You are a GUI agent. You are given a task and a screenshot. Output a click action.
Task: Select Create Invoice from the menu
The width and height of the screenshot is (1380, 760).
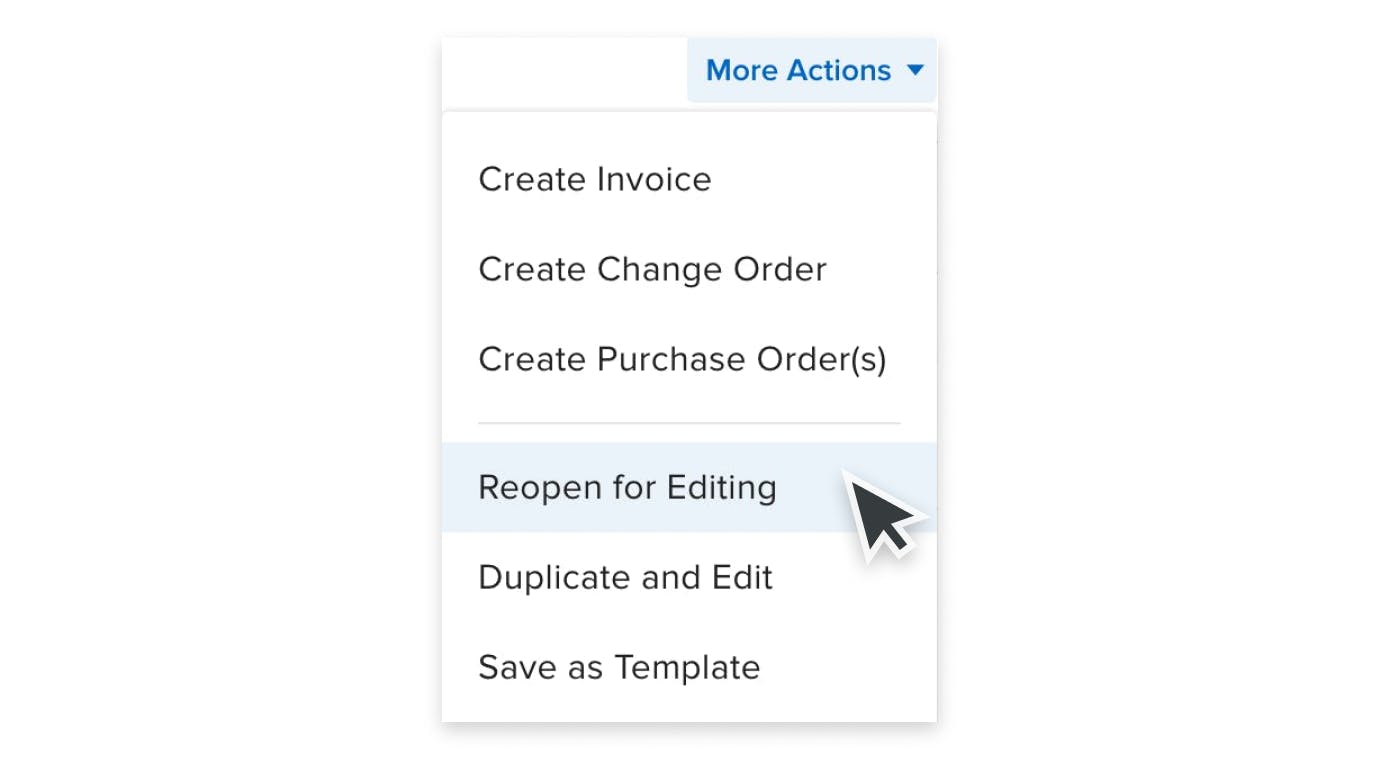click(x=595, y=179)
